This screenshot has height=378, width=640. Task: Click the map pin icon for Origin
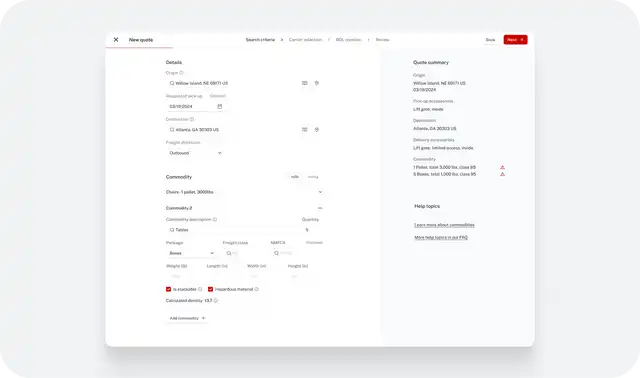click(x=316, y=83)
